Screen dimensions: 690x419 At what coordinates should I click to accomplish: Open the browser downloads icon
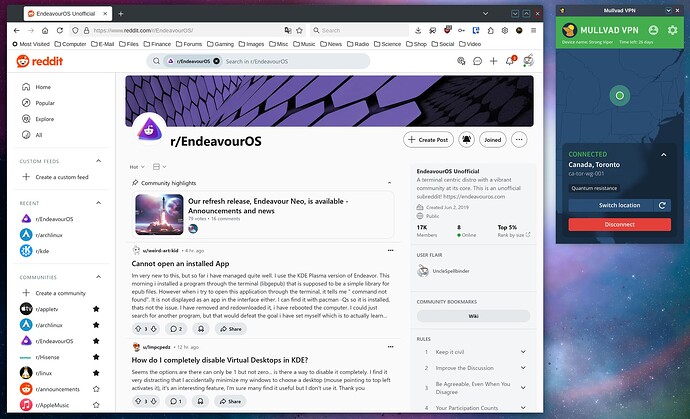418,30
